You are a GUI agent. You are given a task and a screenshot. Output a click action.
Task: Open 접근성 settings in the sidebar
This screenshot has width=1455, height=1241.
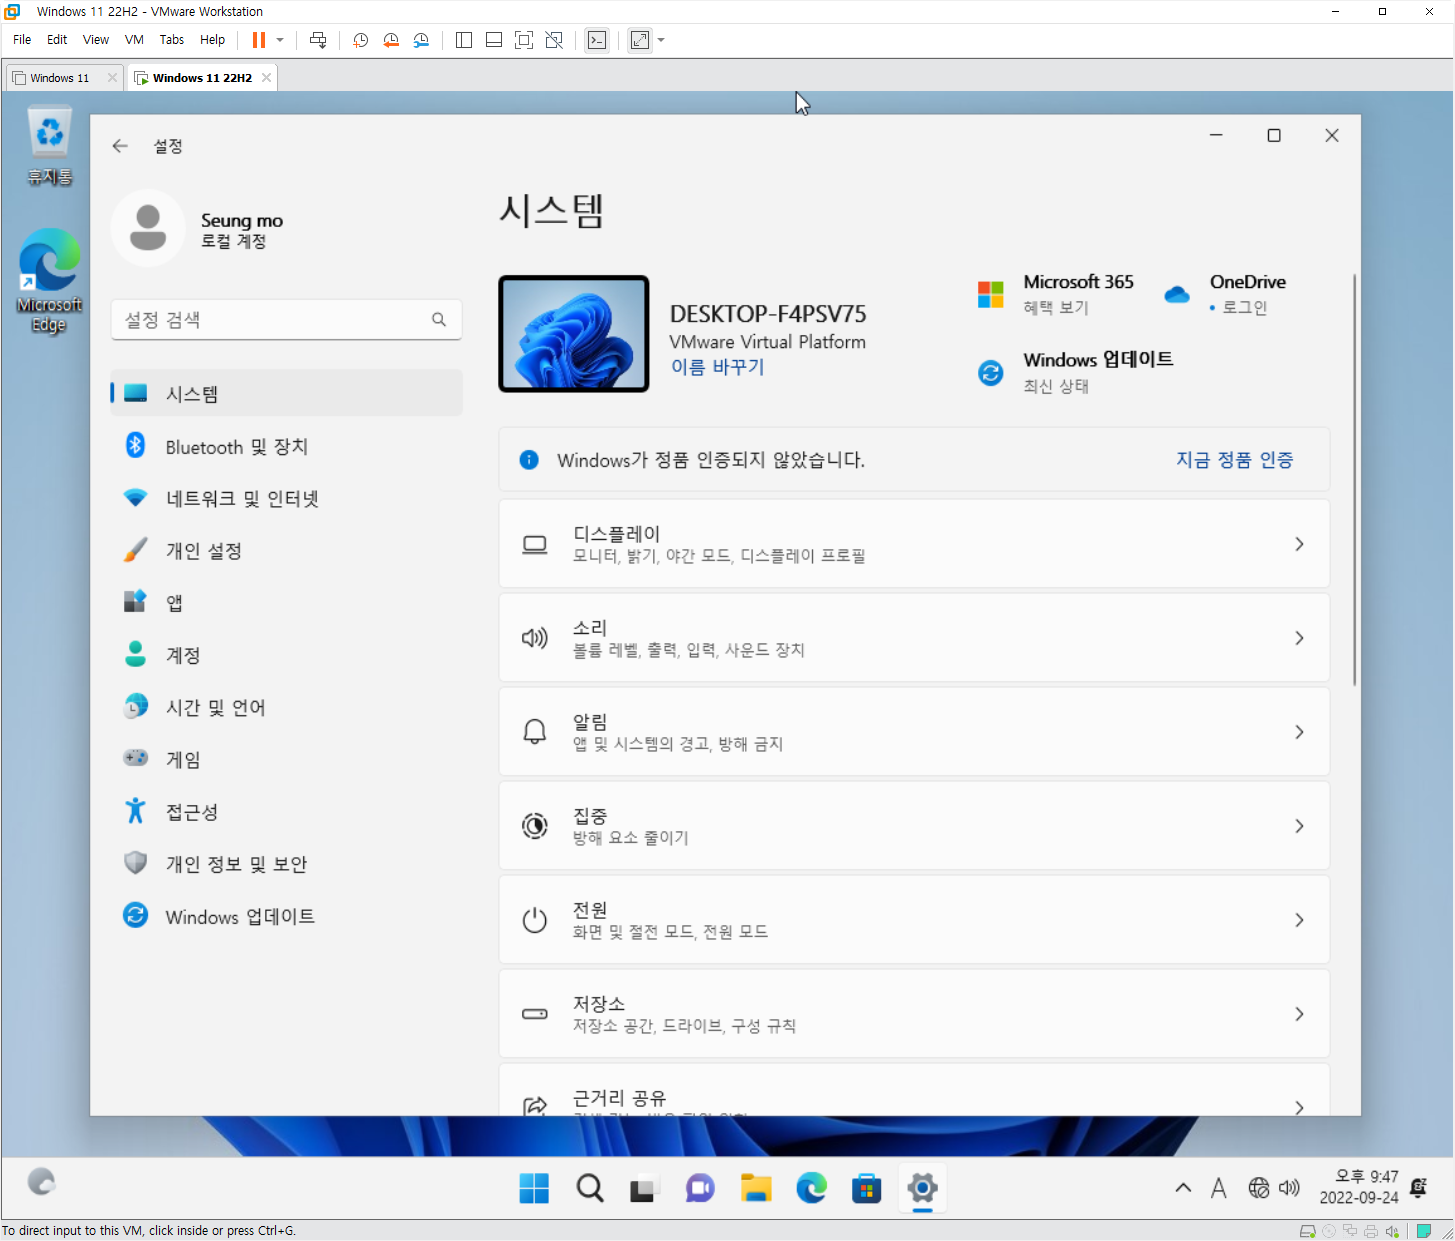[286, 811]
